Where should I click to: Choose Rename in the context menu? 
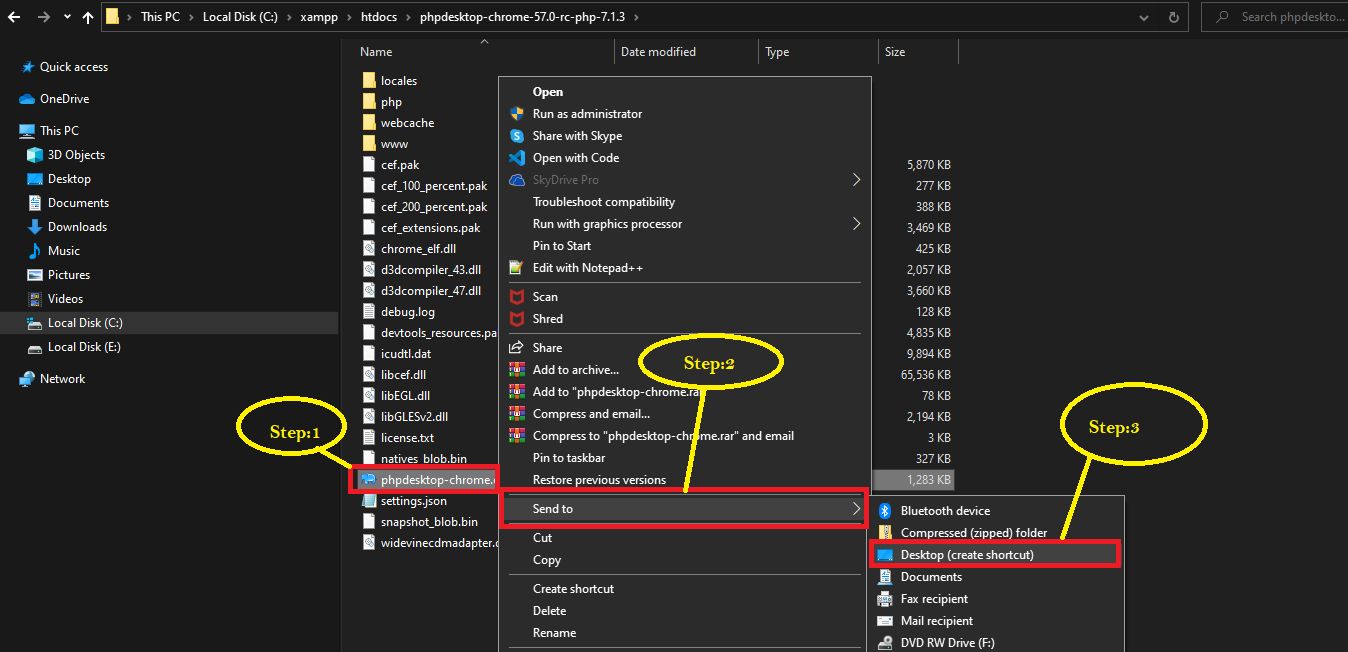coord(554,633)
